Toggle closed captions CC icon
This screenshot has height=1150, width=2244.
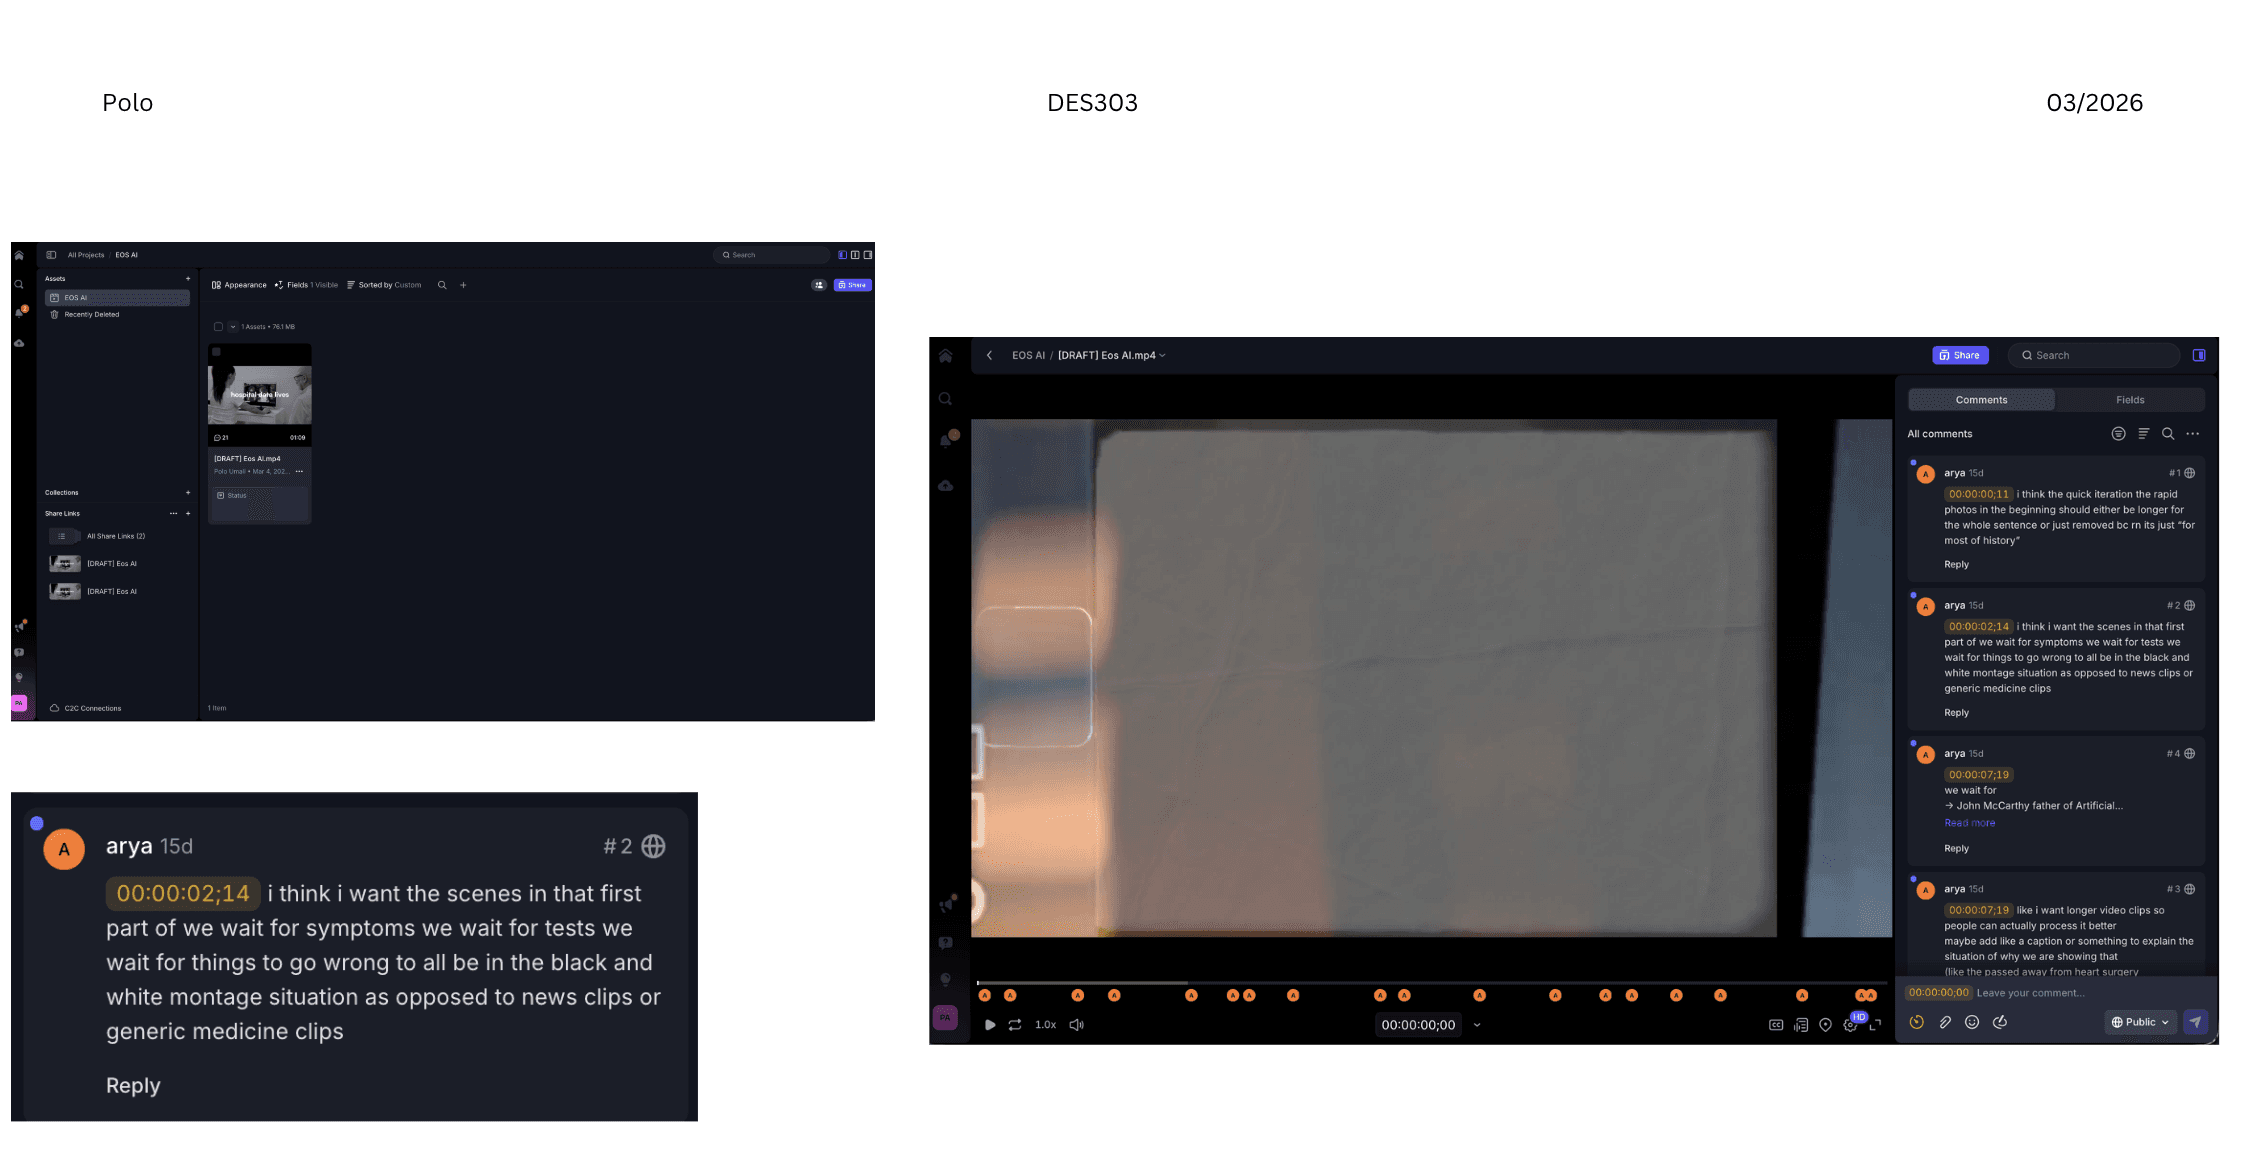tap(1776, 1024)
